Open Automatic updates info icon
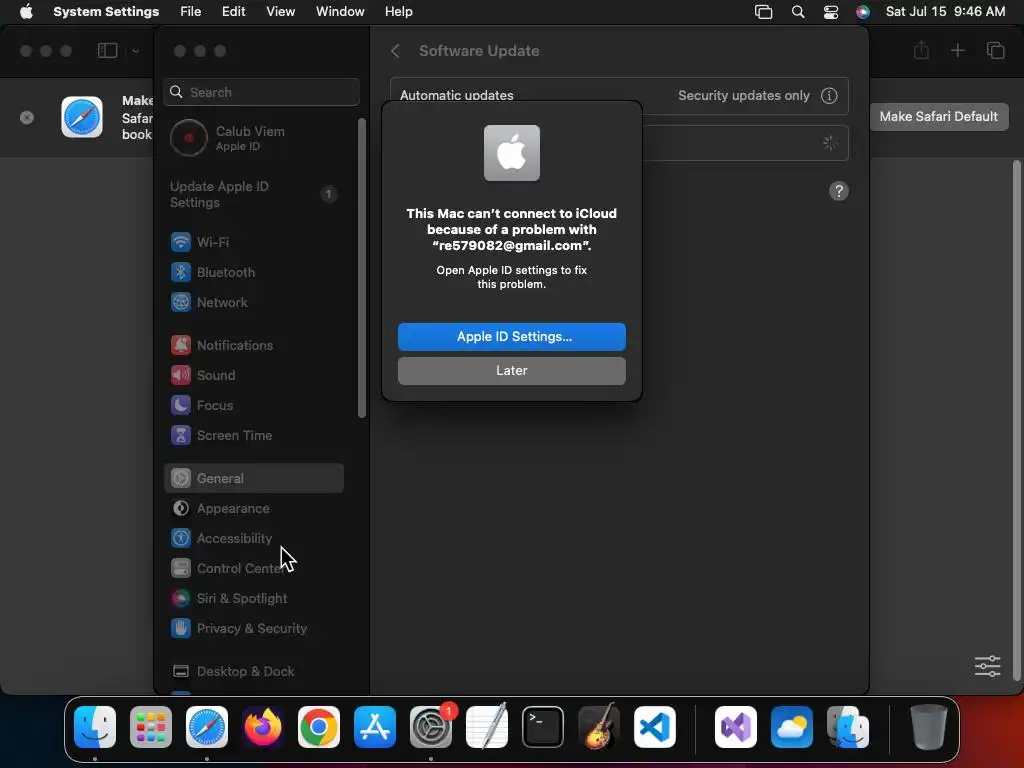The image size is (1024, 768). coord(829,95)
